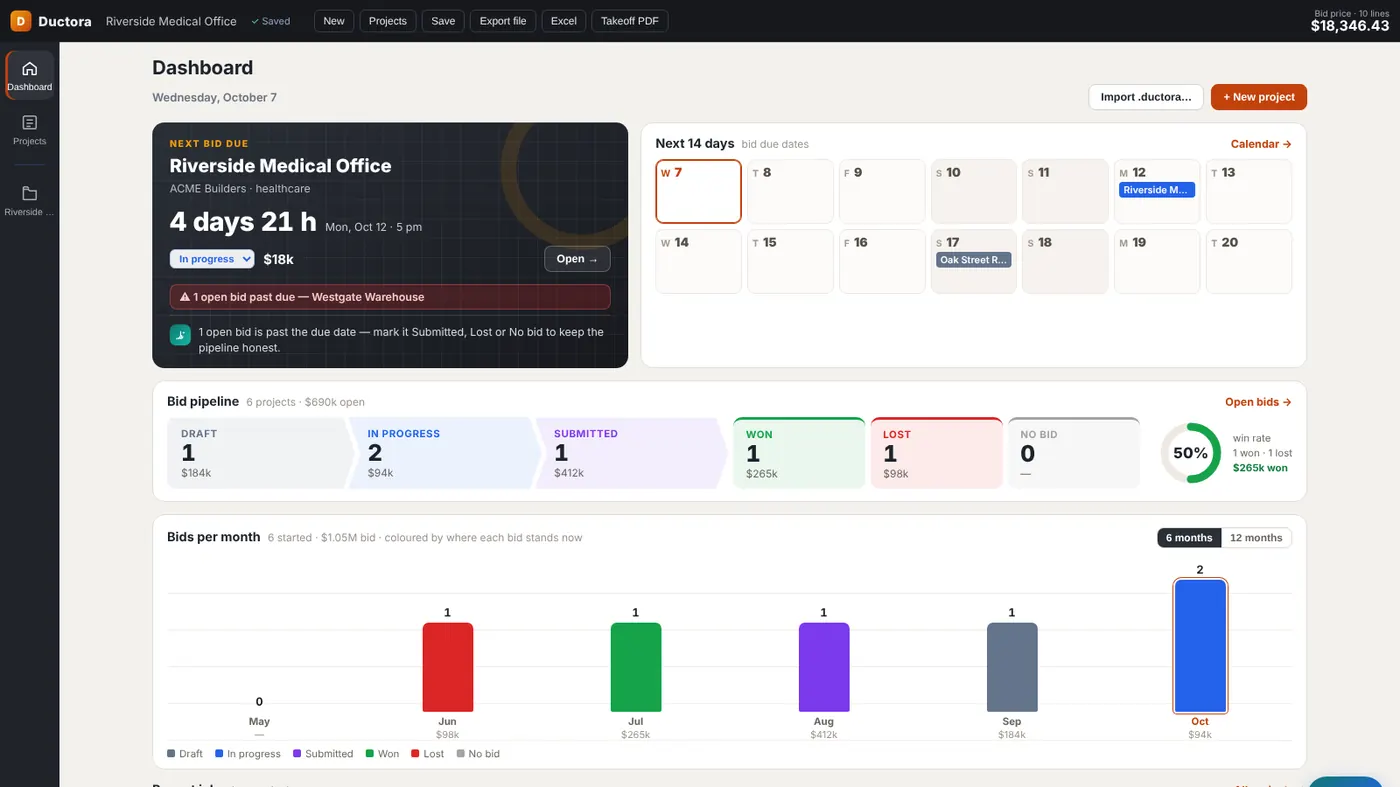Click the Lost pipeline card
The width and height of the screenshot is (1400, 787).
pos(936,453)
